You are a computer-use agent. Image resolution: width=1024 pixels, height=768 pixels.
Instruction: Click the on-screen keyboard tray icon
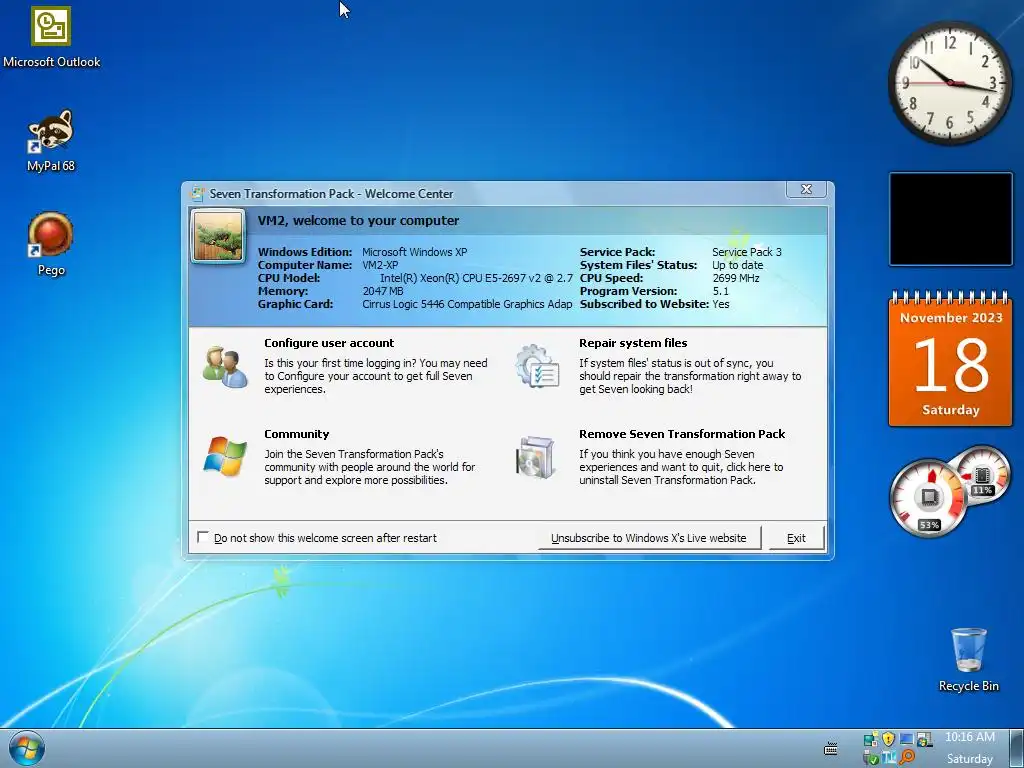click(x=831, y=750)
